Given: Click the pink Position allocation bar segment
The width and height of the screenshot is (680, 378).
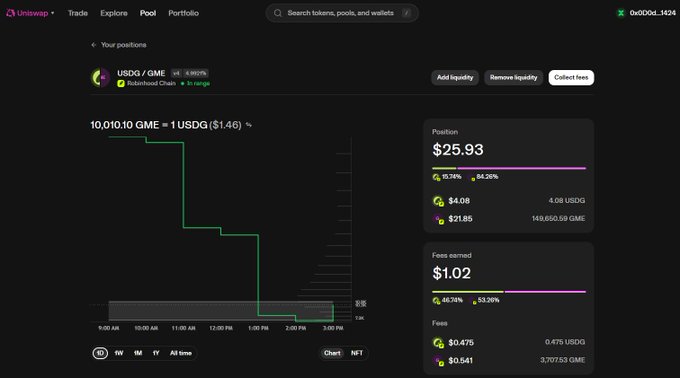Looking at the screenshot, I should (522, 168).
